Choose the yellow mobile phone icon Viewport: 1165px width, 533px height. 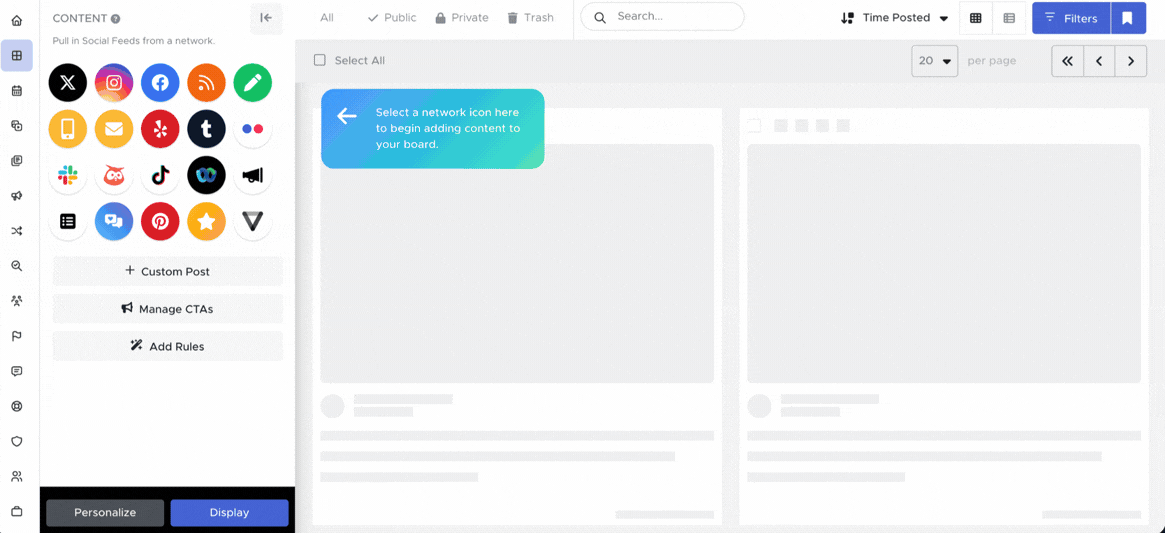(68, 129)
